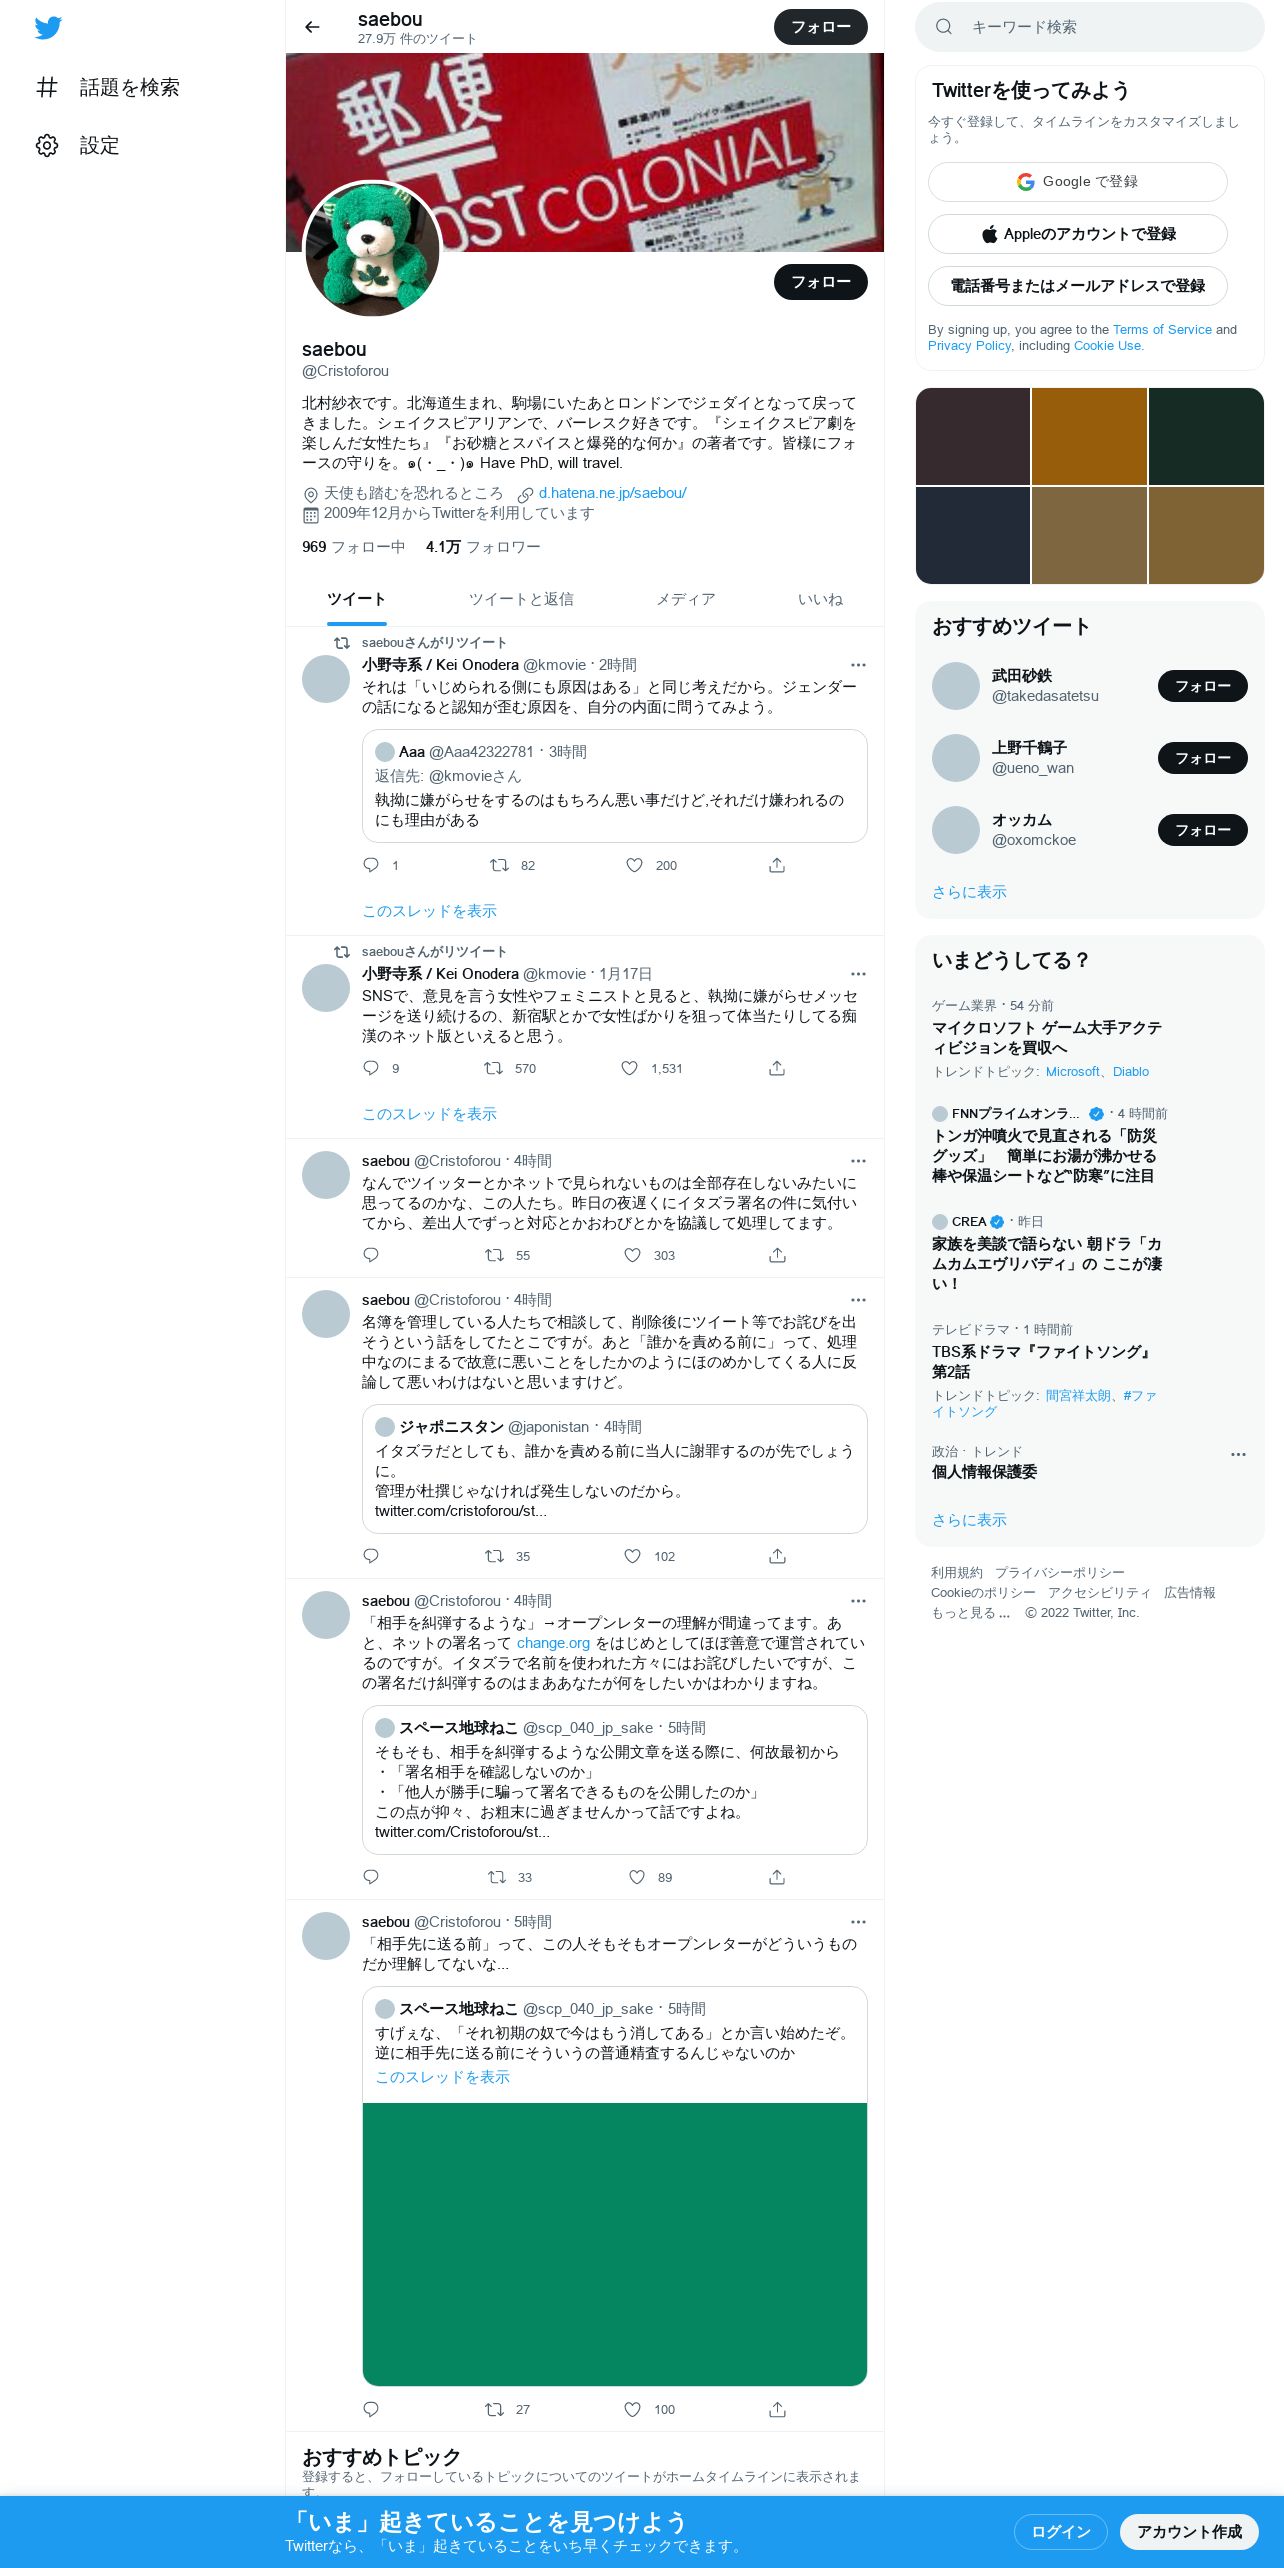Expand もっと見る footer links
Viewport: 1284px width, 2568px height.
coord(971,1613)
